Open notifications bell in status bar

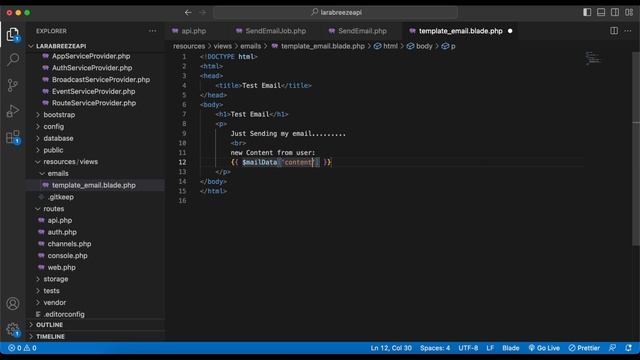pos(629,348)
